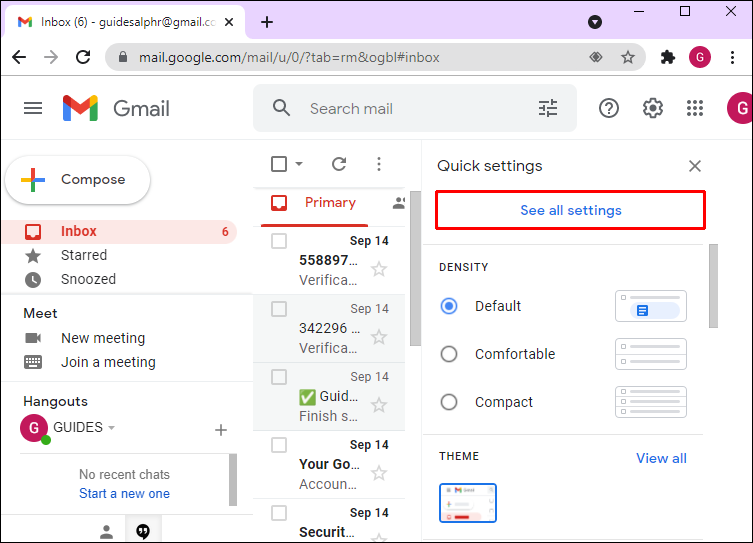
Task: Close the Inbox browser tab
Action: point(229,22)
